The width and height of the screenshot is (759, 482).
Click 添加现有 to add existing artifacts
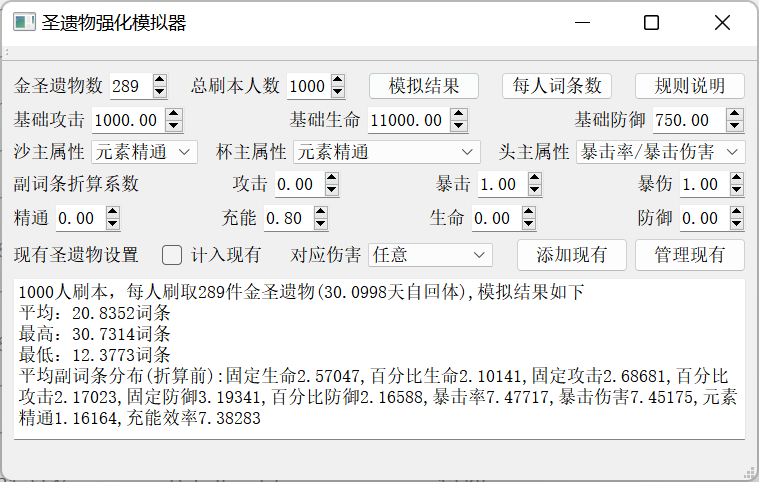click(572, 255)
